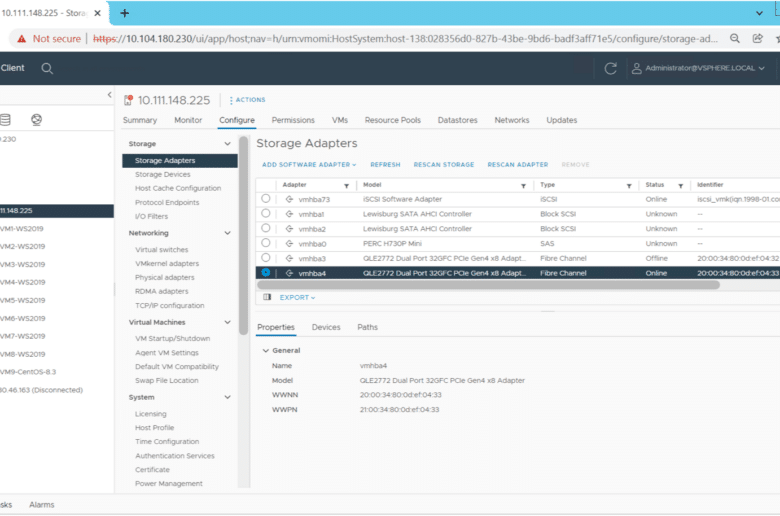This screenshot has width=780, height=516.
Task: Open the Administrator@VSPHERE.LOCAL user menu
Action: coord(704,68)
